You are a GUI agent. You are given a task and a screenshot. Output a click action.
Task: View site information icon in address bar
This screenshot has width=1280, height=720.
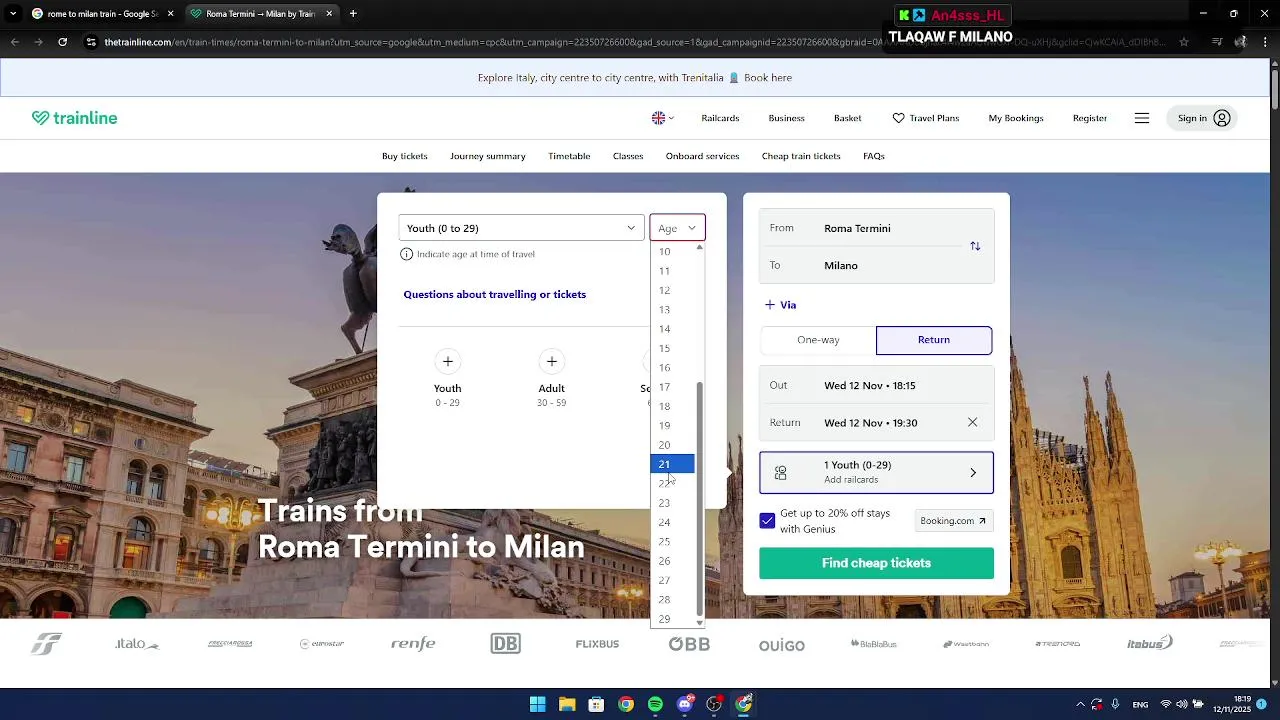pyautogui.click(x=91, y=42)
